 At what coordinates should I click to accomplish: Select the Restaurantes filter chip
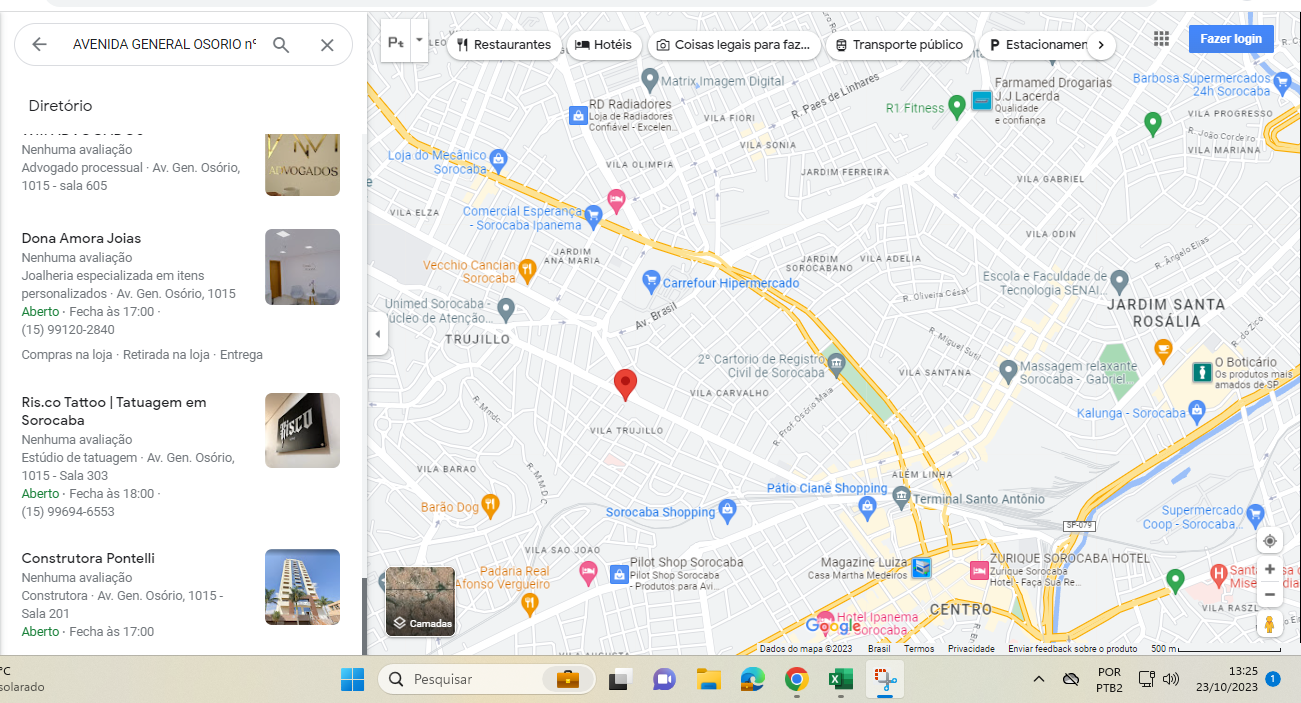(x=504, y=45)
